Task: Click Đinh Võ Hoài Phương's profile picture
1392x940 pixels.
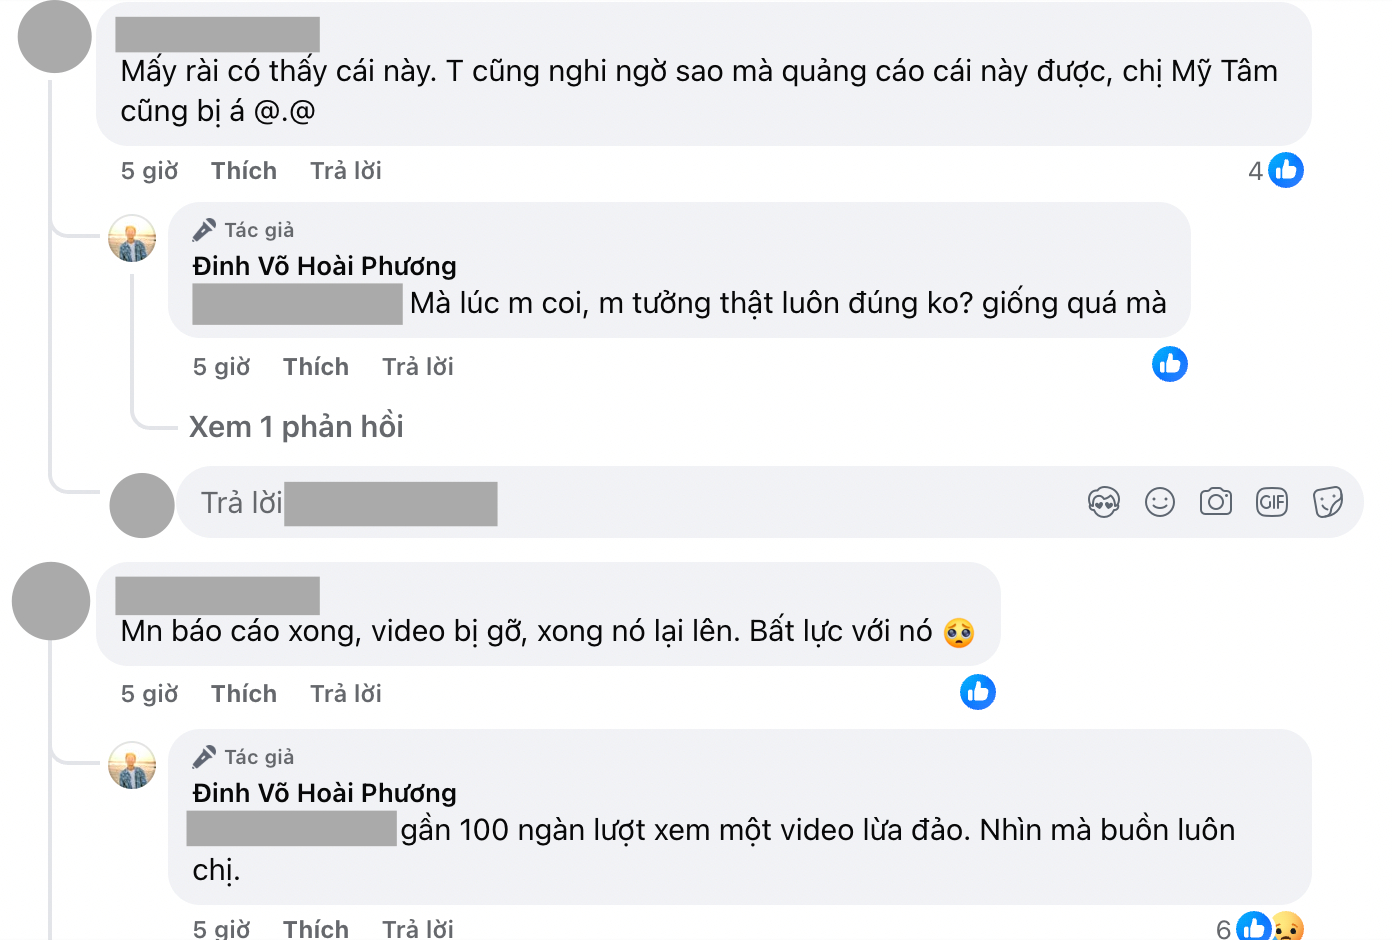Action: pos(131,239)
